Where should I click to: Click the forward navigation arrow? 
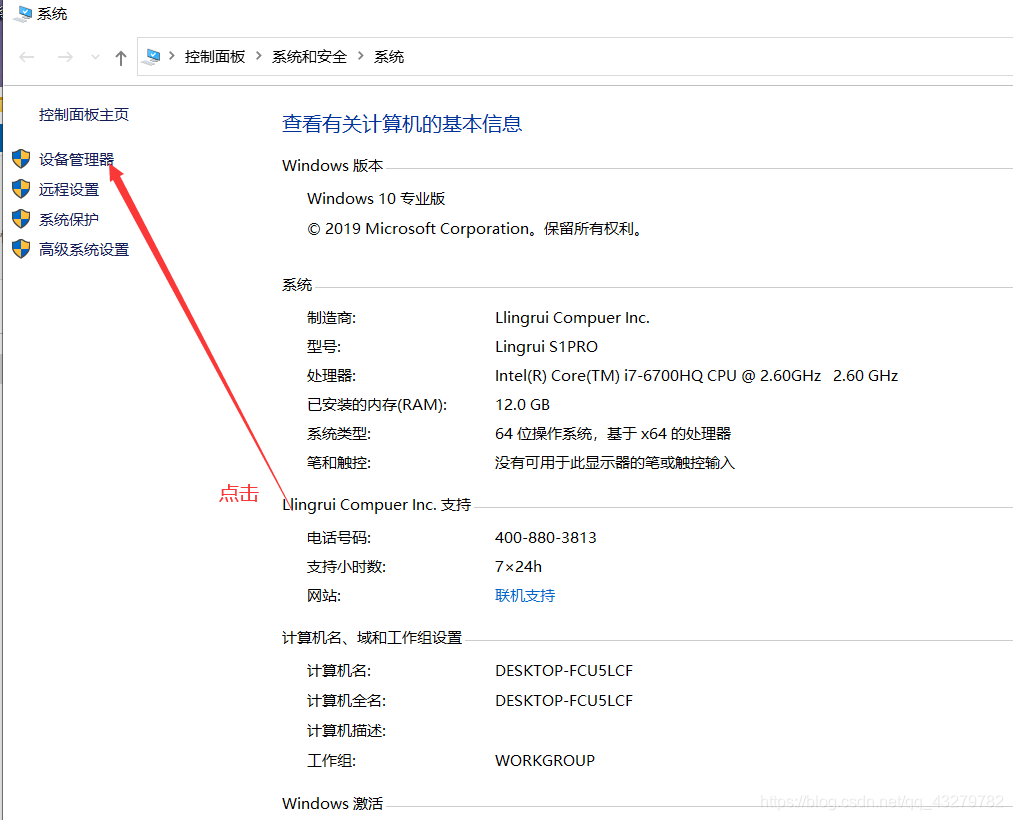pos(65,58)
